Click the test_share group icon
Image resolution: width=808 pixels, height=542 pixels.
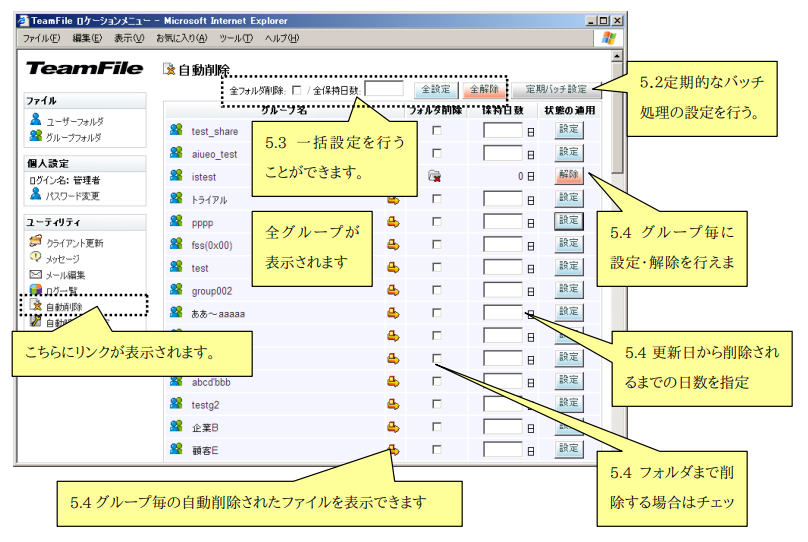point(176,130)
